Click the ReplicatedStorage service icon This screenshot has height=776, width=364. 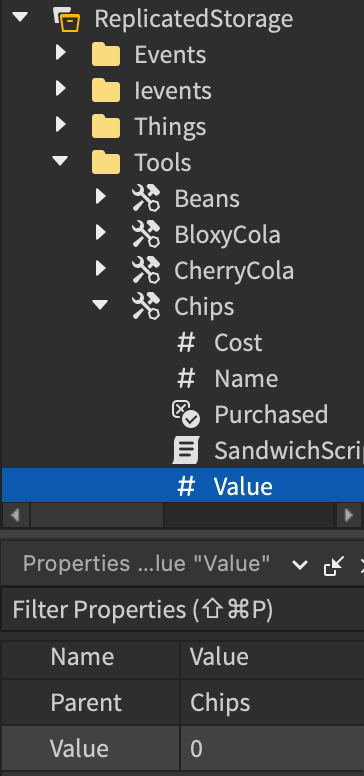[67, 19]
